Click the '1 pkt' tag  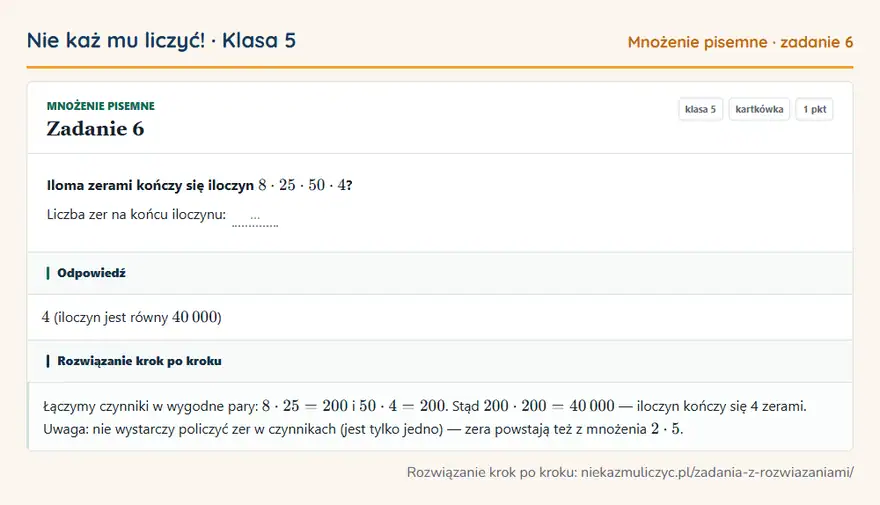pyautogui.click(x=814, y=109)
